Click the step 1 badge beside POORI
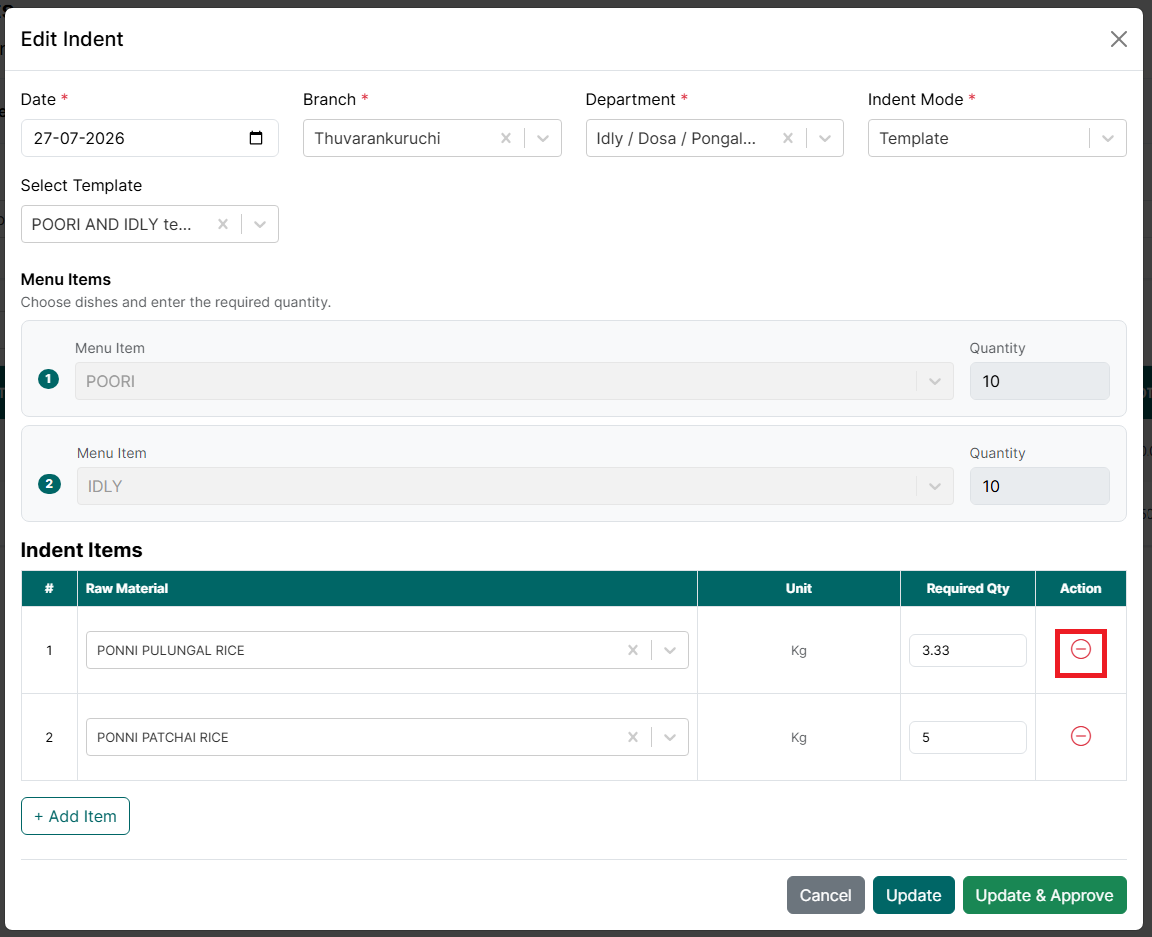Image resolution: width=1152 pixels, height=937 pixels. tap(48, 379)
